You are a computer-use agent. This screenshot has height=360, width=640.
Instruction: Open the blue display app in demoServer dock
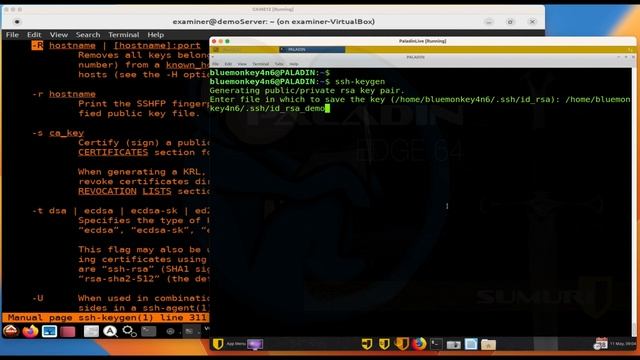pyautogui.click(x=49, y=331)
